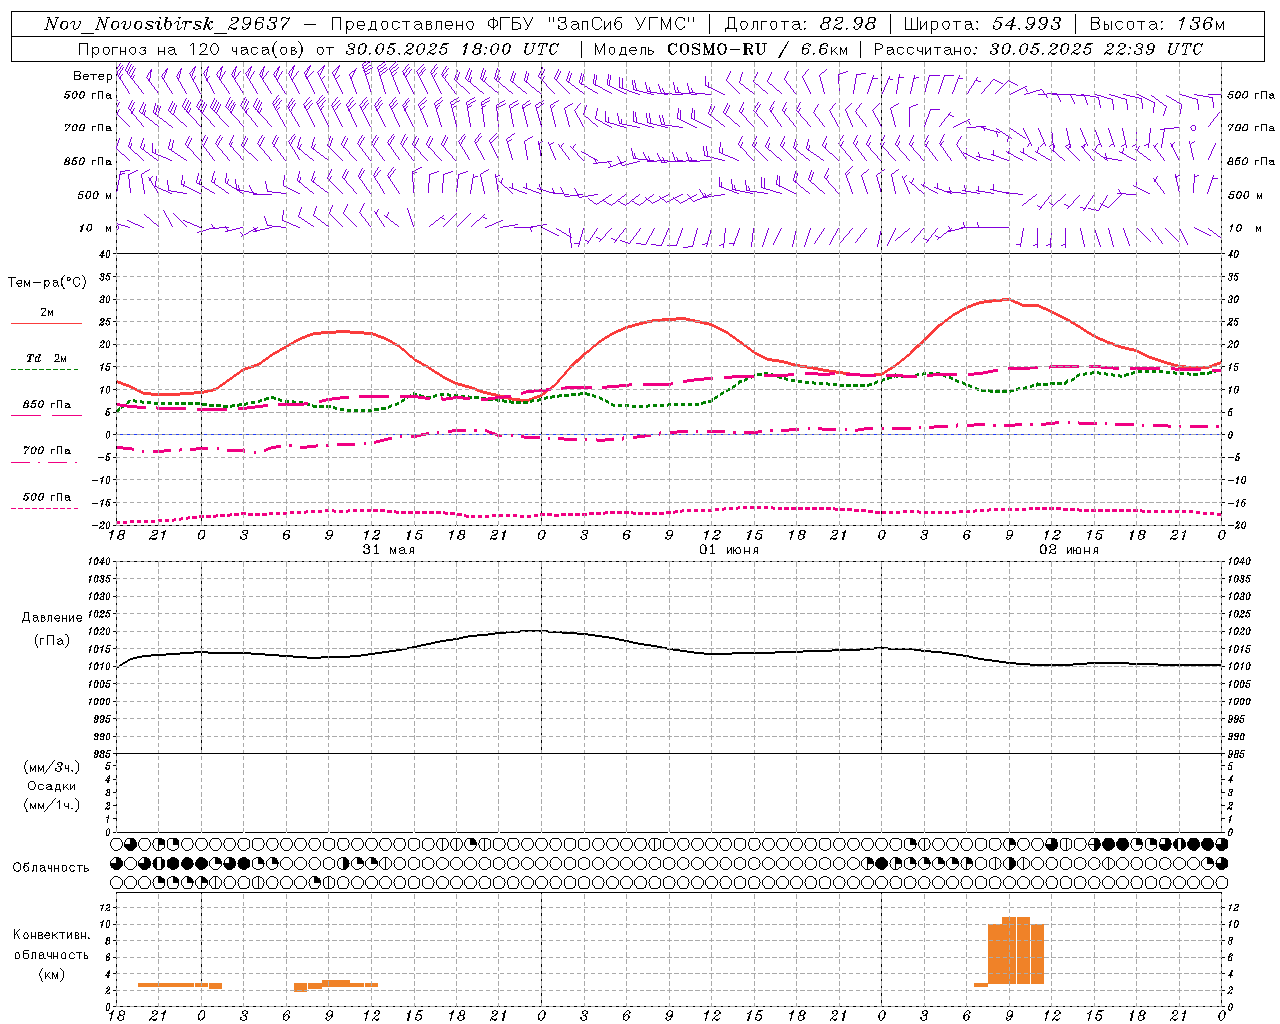The width and height of the screenshot is (1280, 1024).
Task: Click the (мм/1ч.) precipitation unit label
Action: click(x=52, y=805)
